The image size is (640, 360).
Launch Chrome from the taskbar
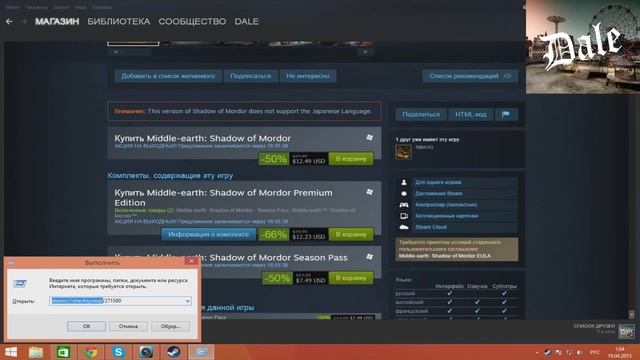pyautogui.click(x=91, y=352)
